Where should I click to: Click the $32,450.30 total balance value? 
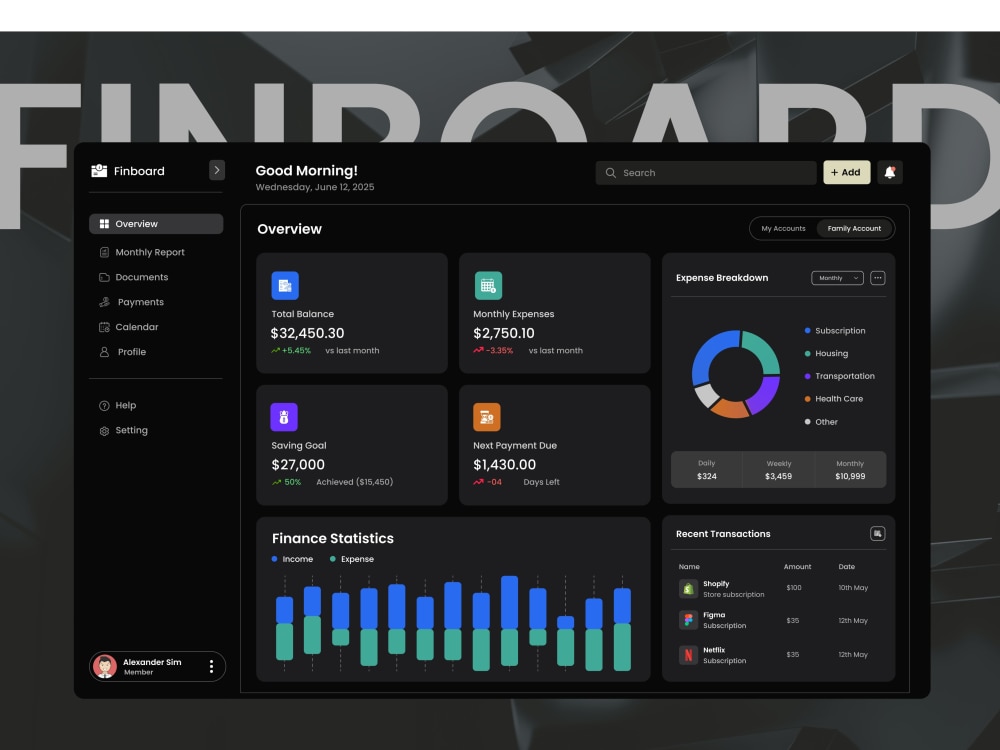pyautogui.click(x=307, y=333)
